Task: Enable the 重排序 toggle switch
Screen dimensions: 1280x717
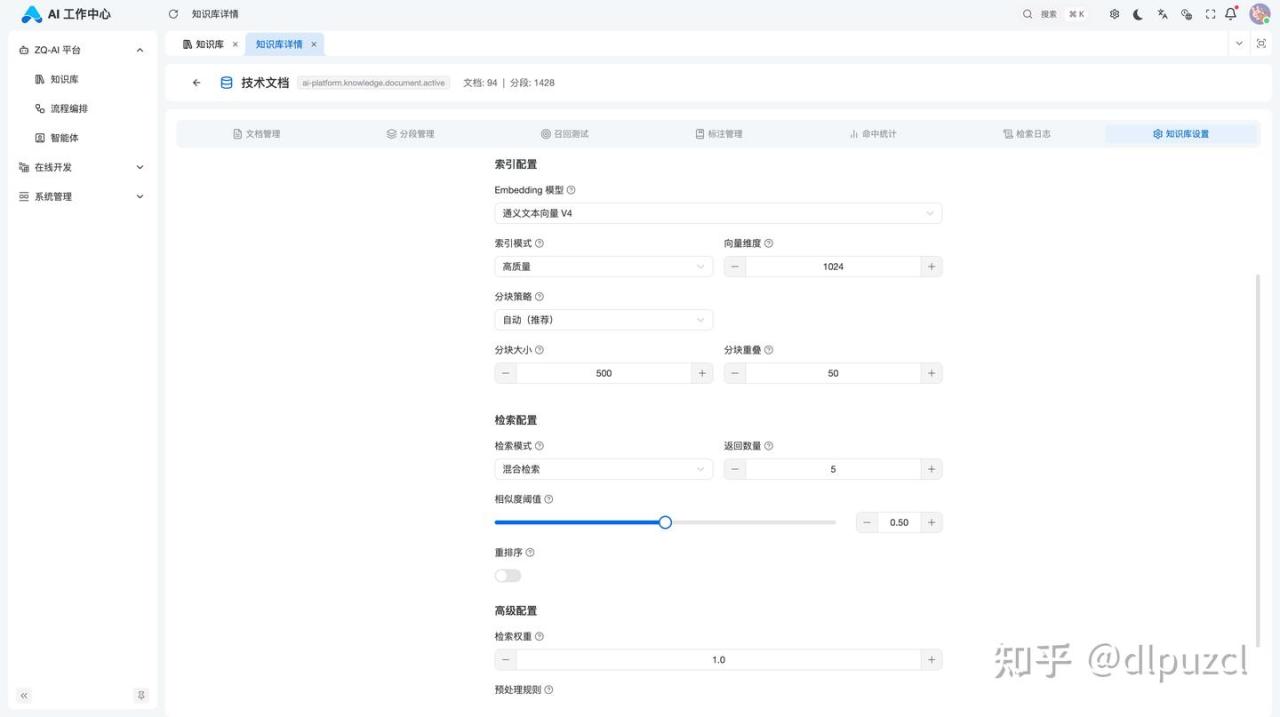Action: coord(508,576)
